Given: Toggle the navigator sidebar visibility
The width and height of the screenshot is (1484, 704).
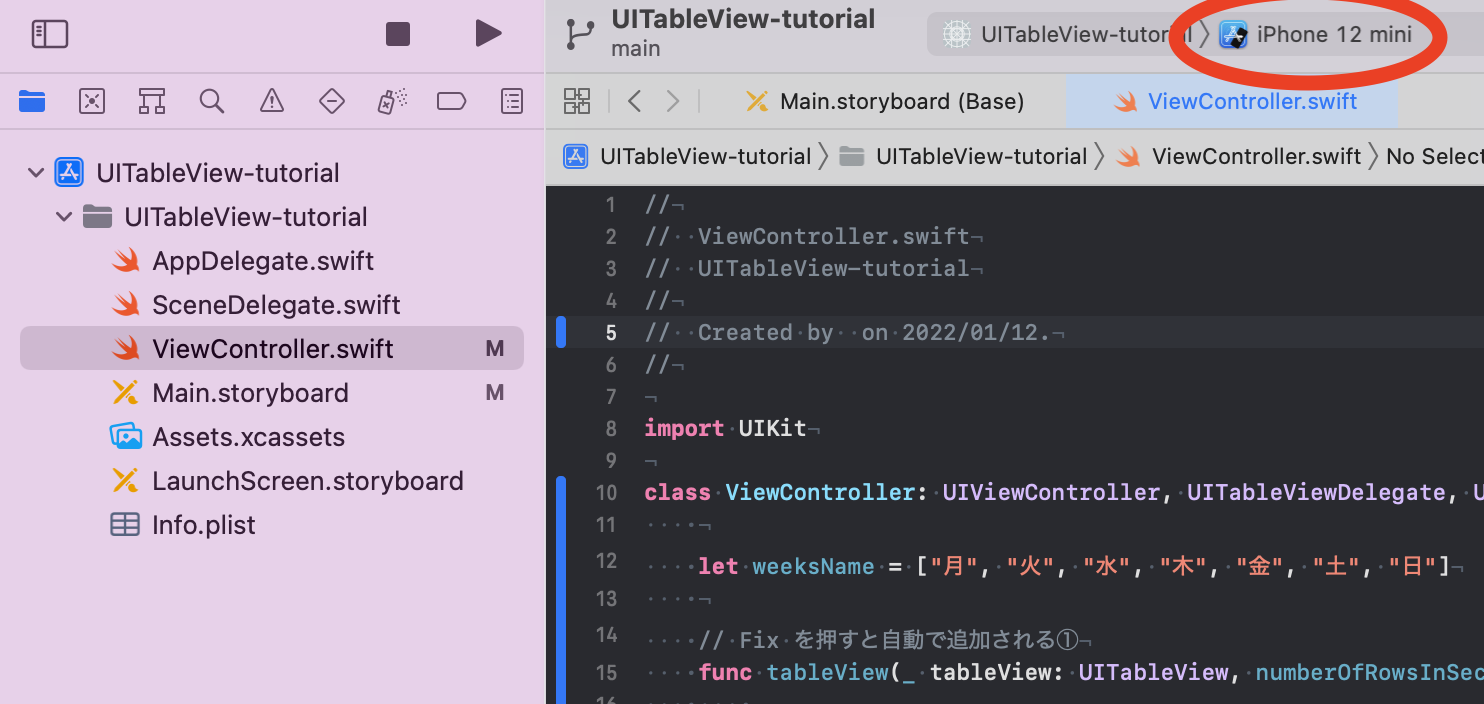Looking at the screenshot, I should 49,34.
